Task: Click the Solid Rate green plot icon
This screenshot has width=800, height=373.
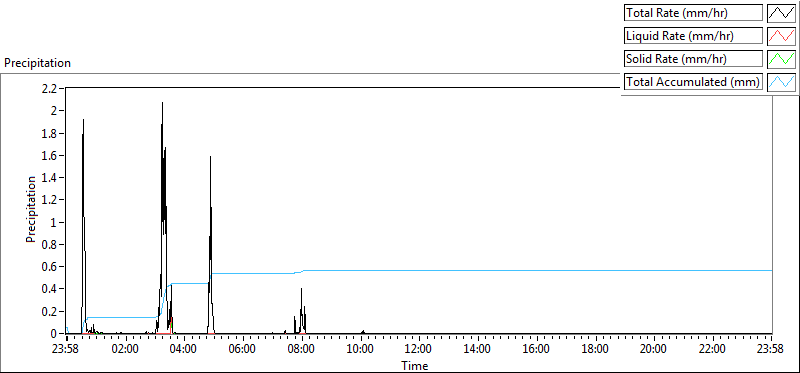Action: 781,58
